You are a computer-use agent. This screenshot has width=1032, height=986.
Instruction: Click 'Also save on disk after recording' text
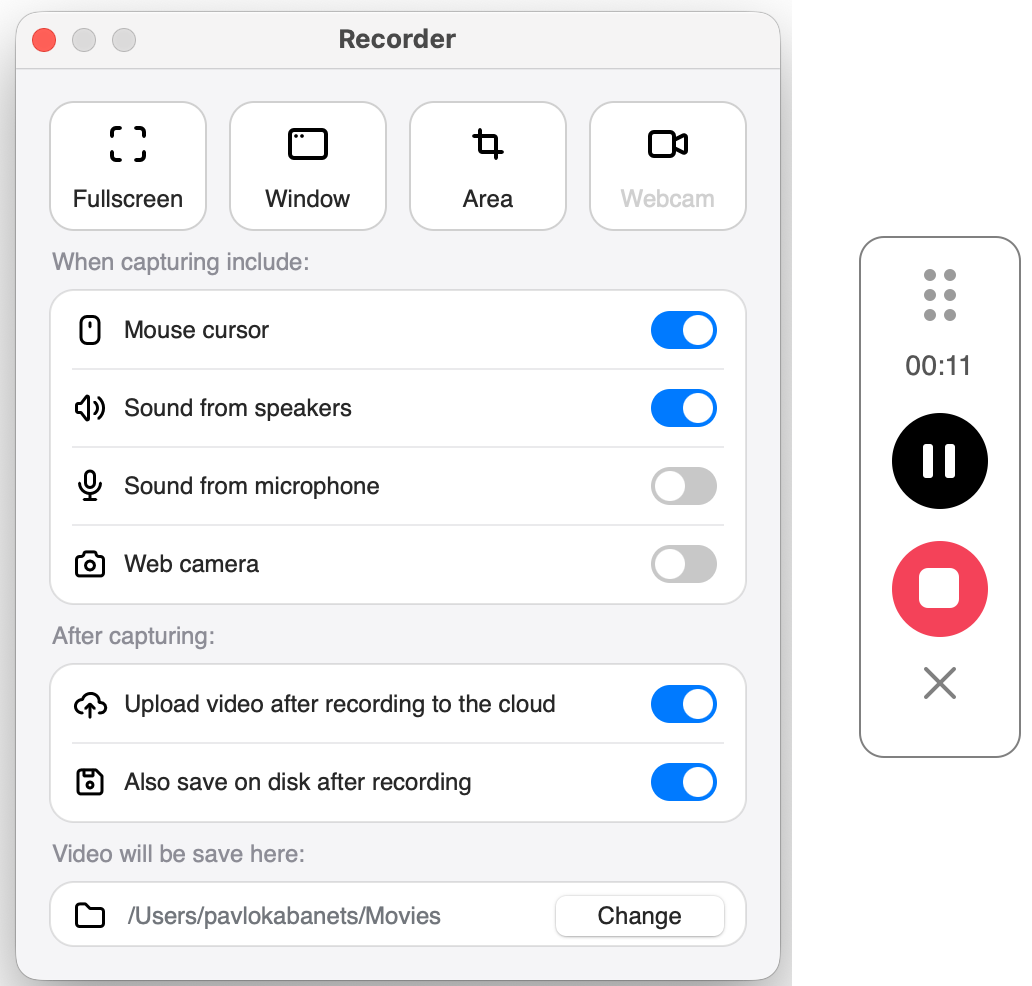(297, 782)
